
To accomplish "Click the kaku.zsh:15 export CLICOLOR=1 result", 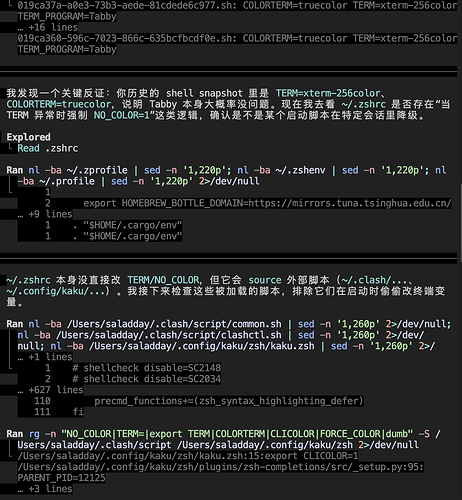I will tap(188, 456).
